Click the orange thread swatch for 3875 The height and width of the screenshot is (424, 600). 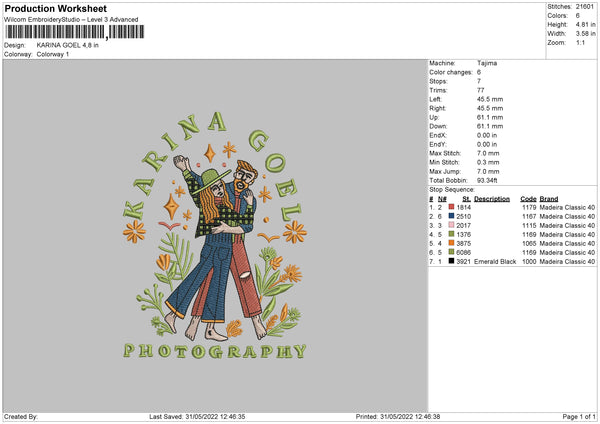coord(451,243)
